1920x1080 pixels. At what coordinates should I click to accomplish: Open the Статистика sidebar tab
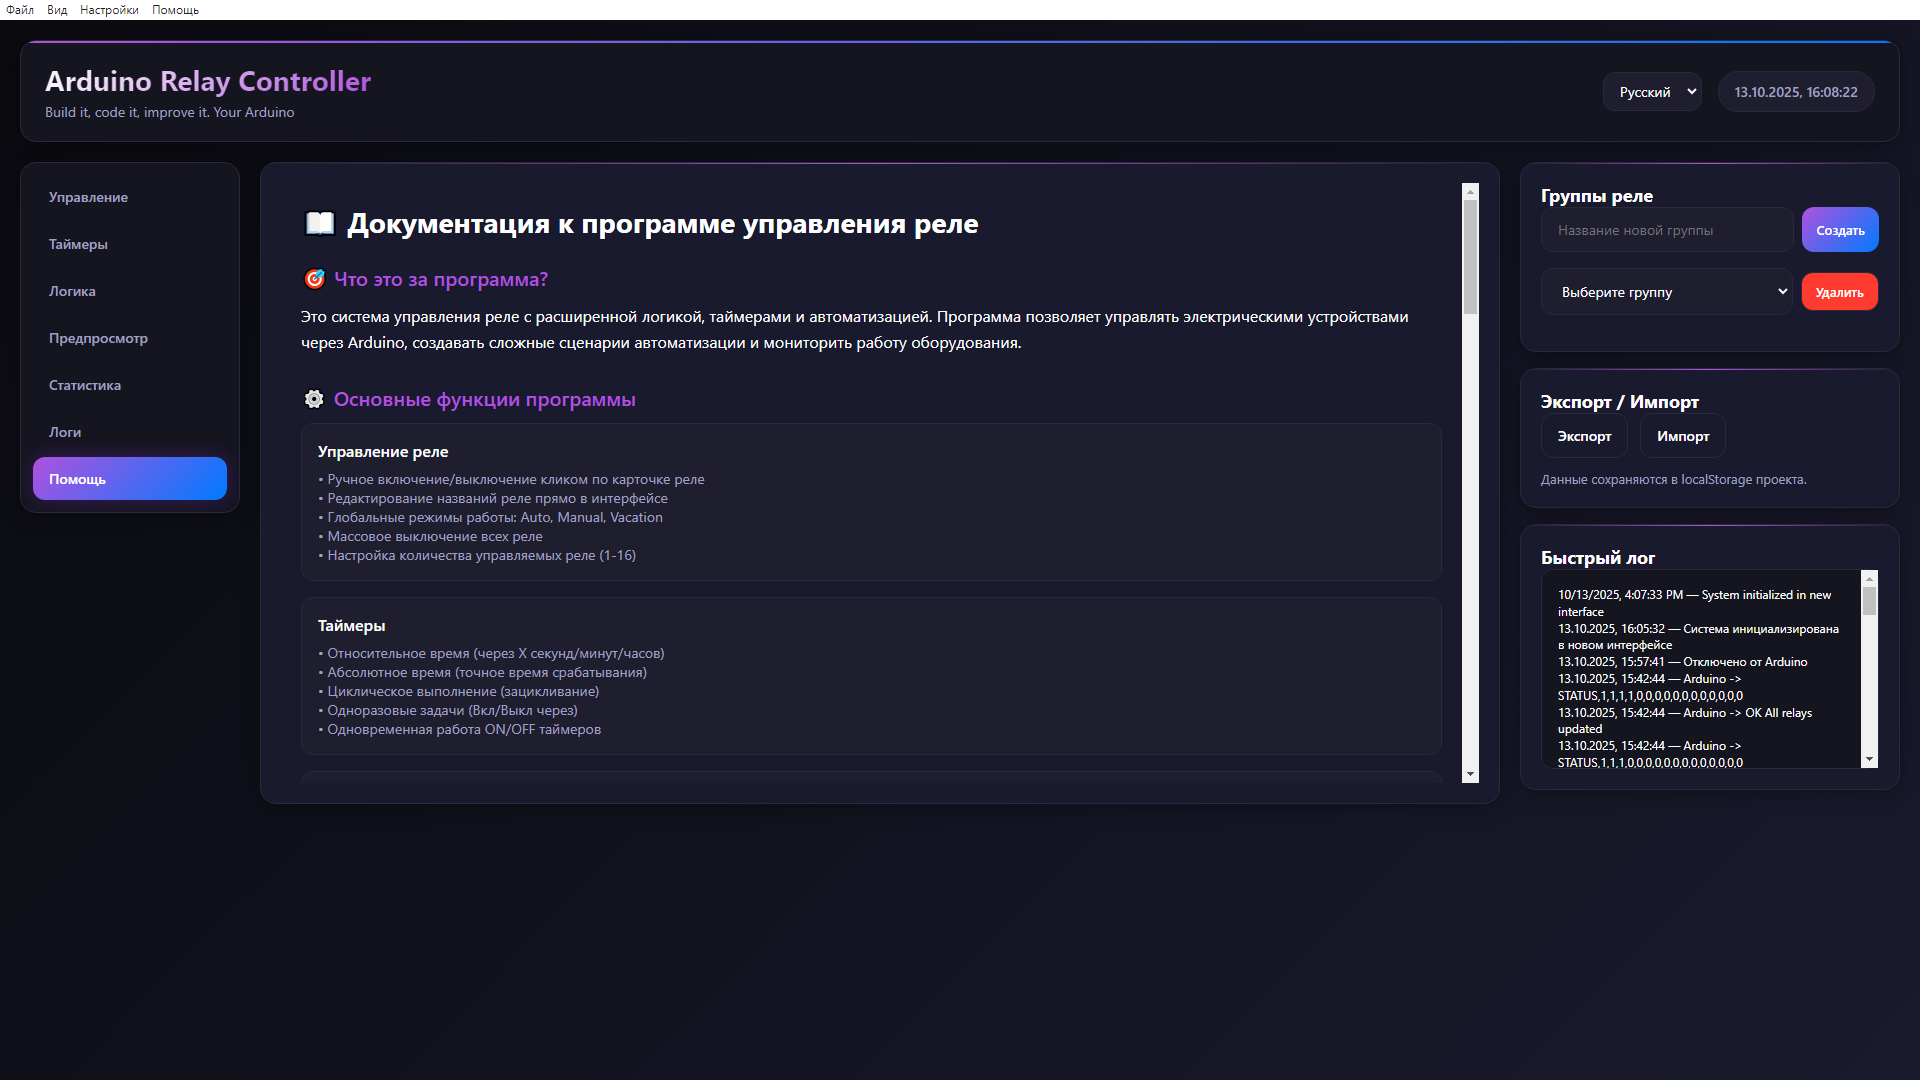coord(85,385)
